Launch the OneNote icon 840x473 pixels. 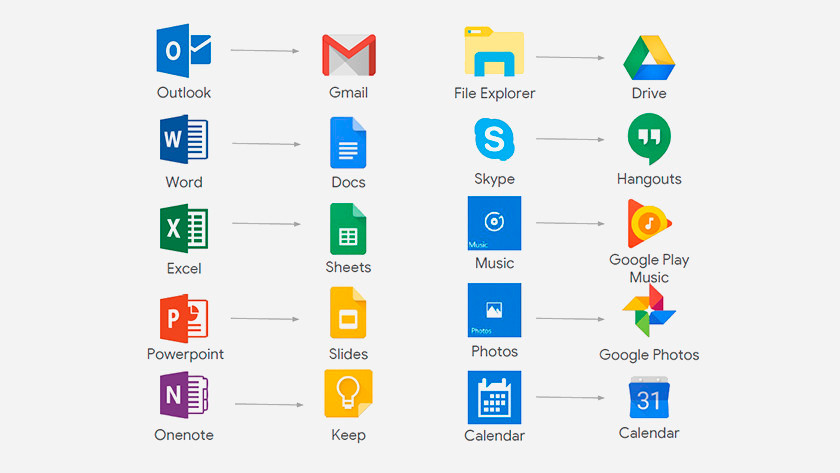[x=183, y=396]
